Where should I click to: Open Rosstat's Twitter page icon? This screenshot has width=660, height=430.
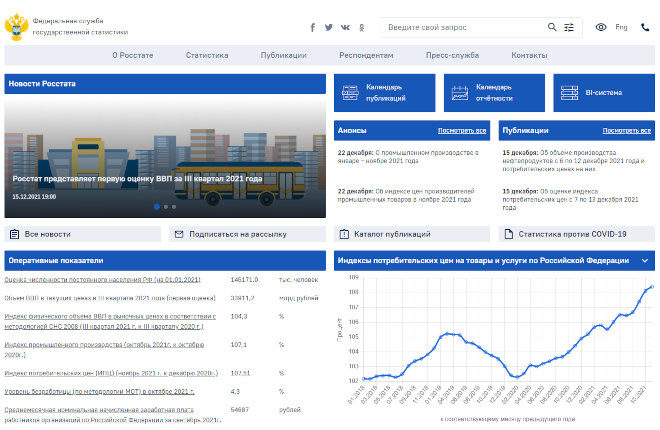coord(328,27)
